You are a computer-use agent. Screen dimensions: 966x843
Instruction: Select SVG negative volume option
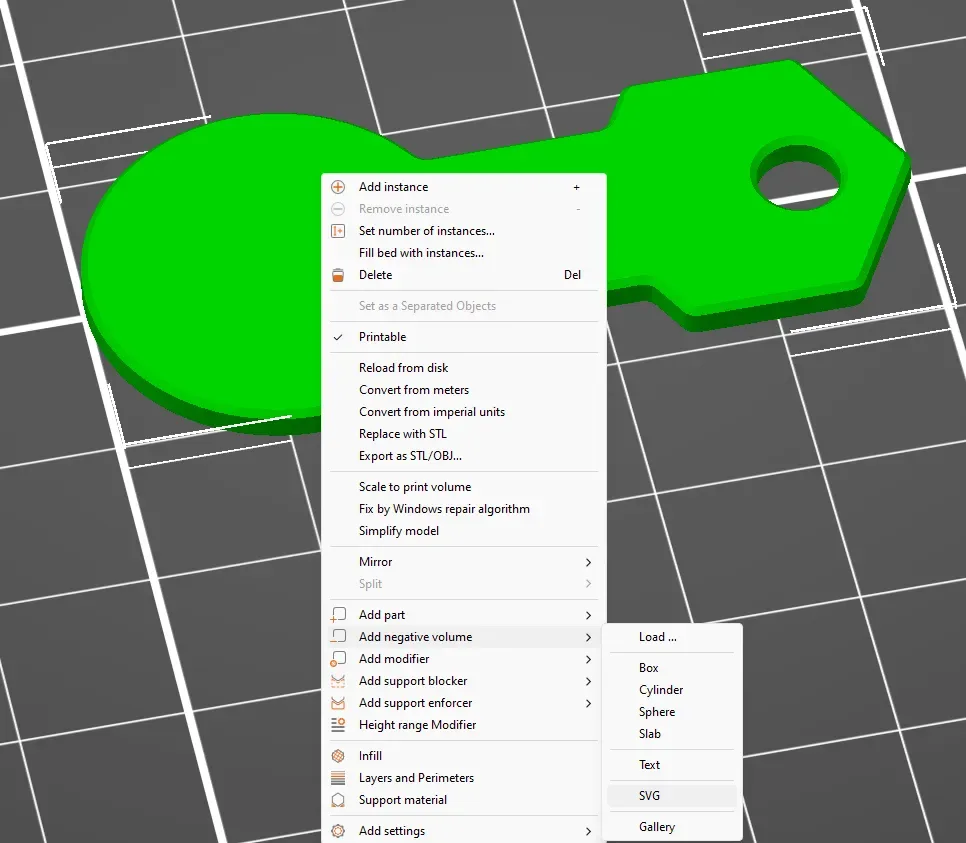672,796
